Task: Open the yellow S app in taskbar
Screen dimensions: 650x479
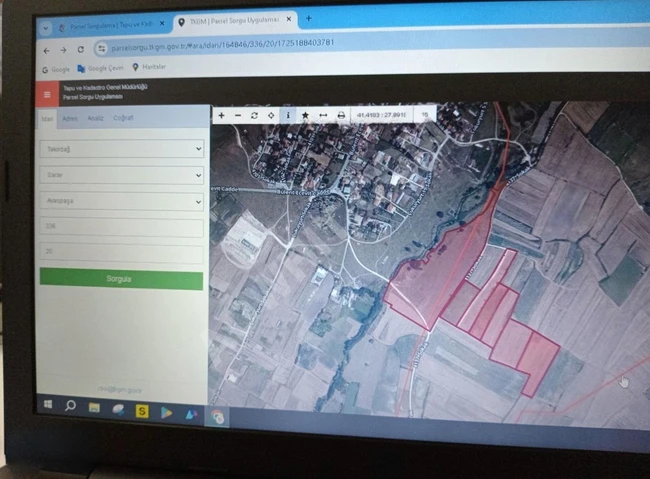Action: (x=142, y=411)
